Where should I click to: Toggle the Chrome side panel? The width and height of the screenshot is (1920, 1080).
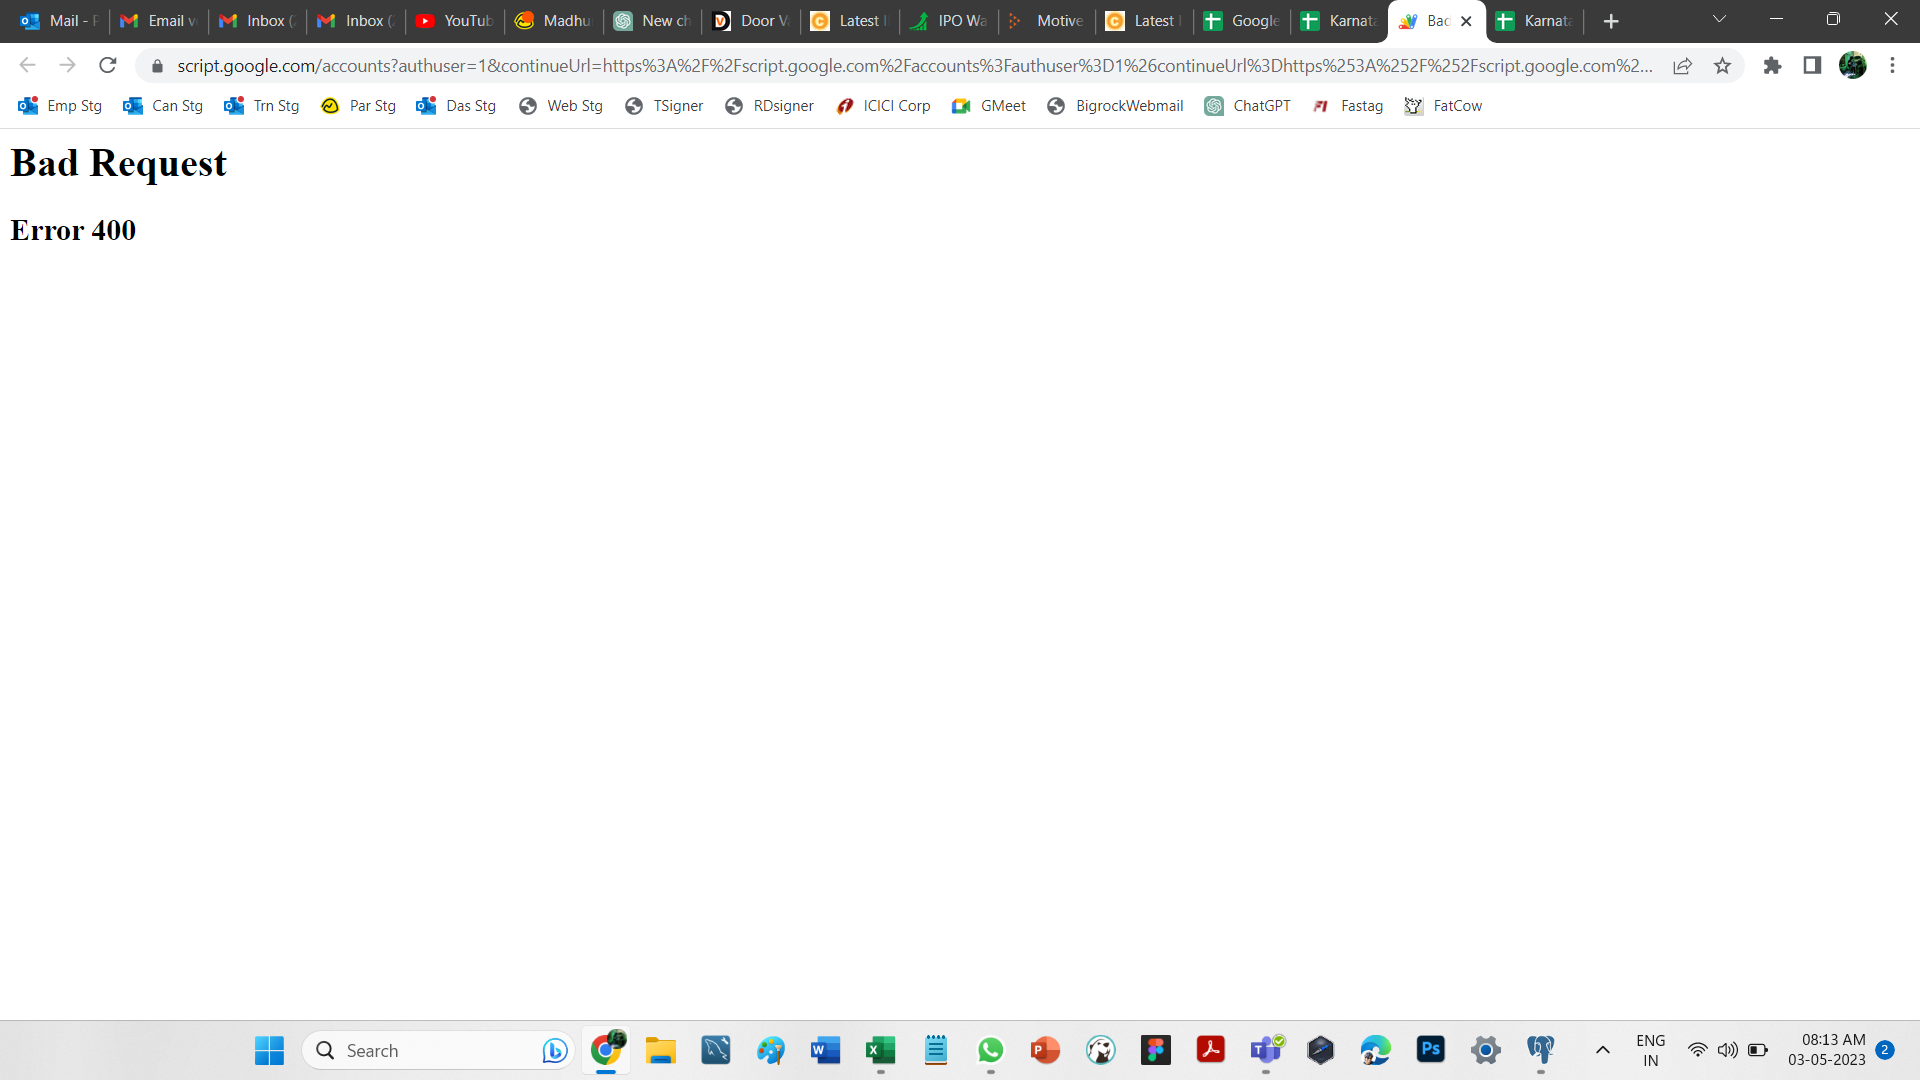click(x=1812, y=66)
